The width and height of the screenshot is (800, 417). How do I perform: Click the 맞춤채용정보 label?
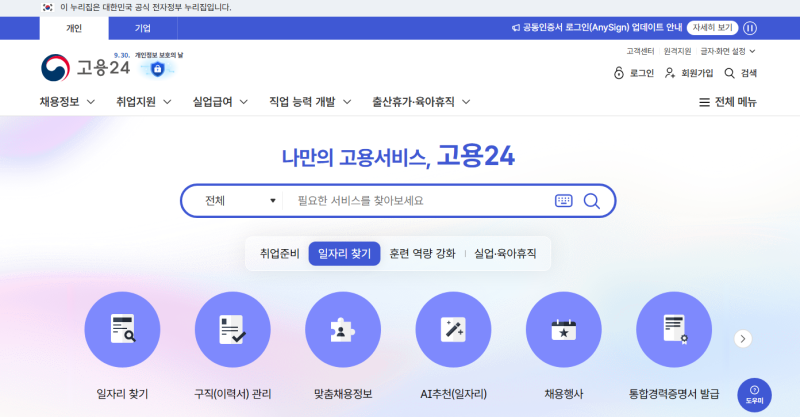[x=343, y=394]
